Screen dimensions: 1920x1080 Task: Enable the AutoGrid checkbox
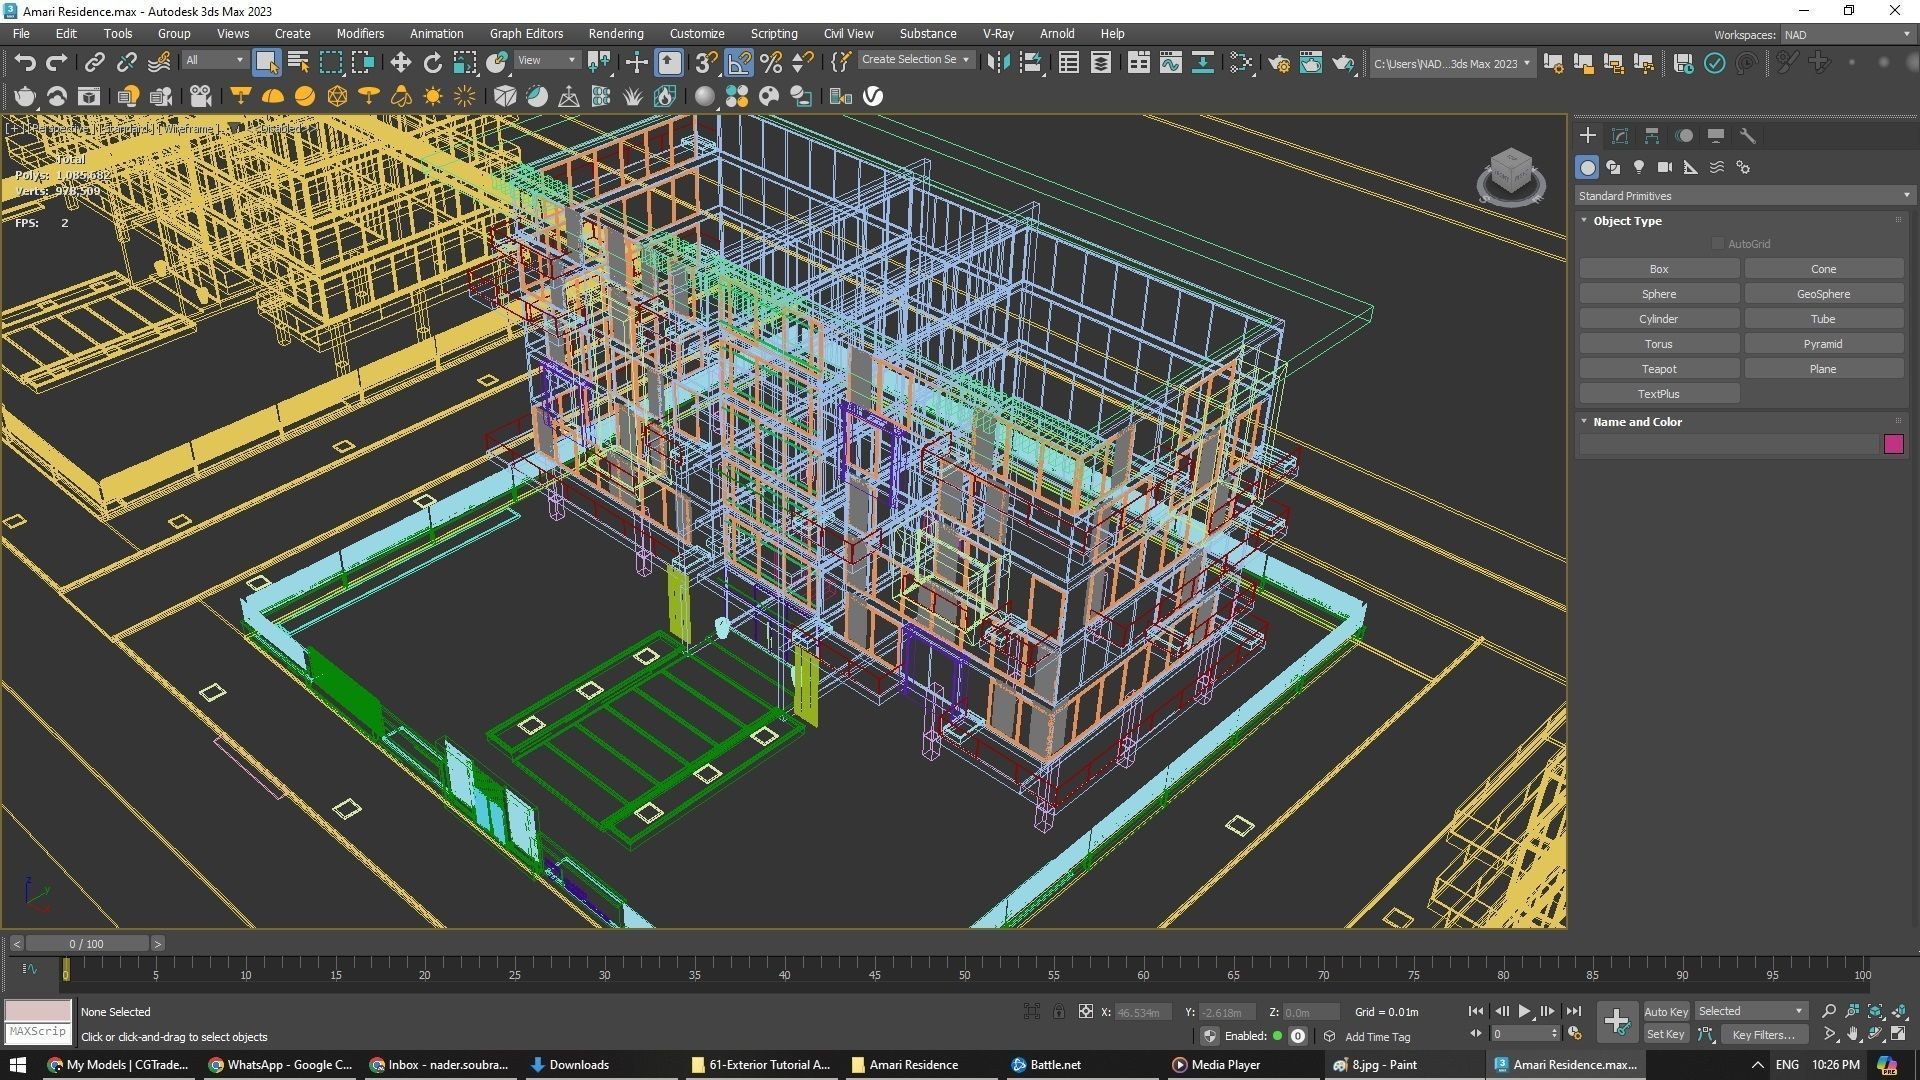[1718, 244]
